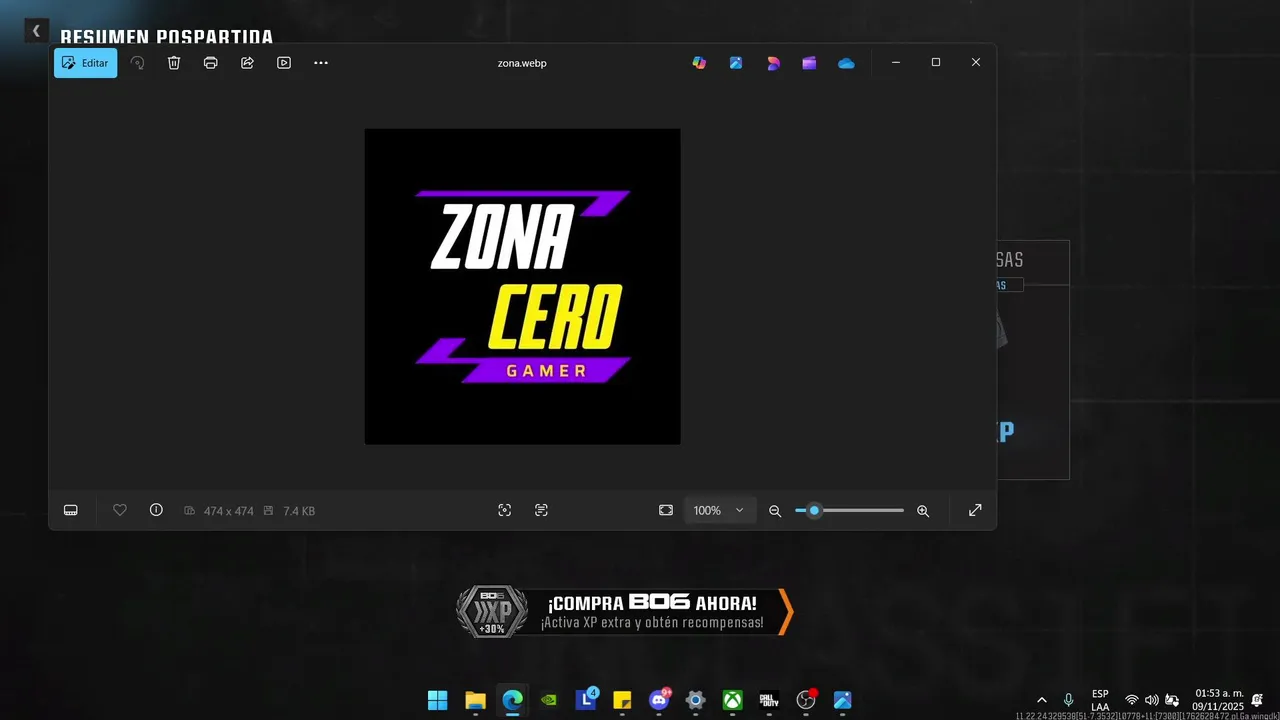Start the slideshow from the toolbar
The image size is (1280, 720).
tap(284, 63)
